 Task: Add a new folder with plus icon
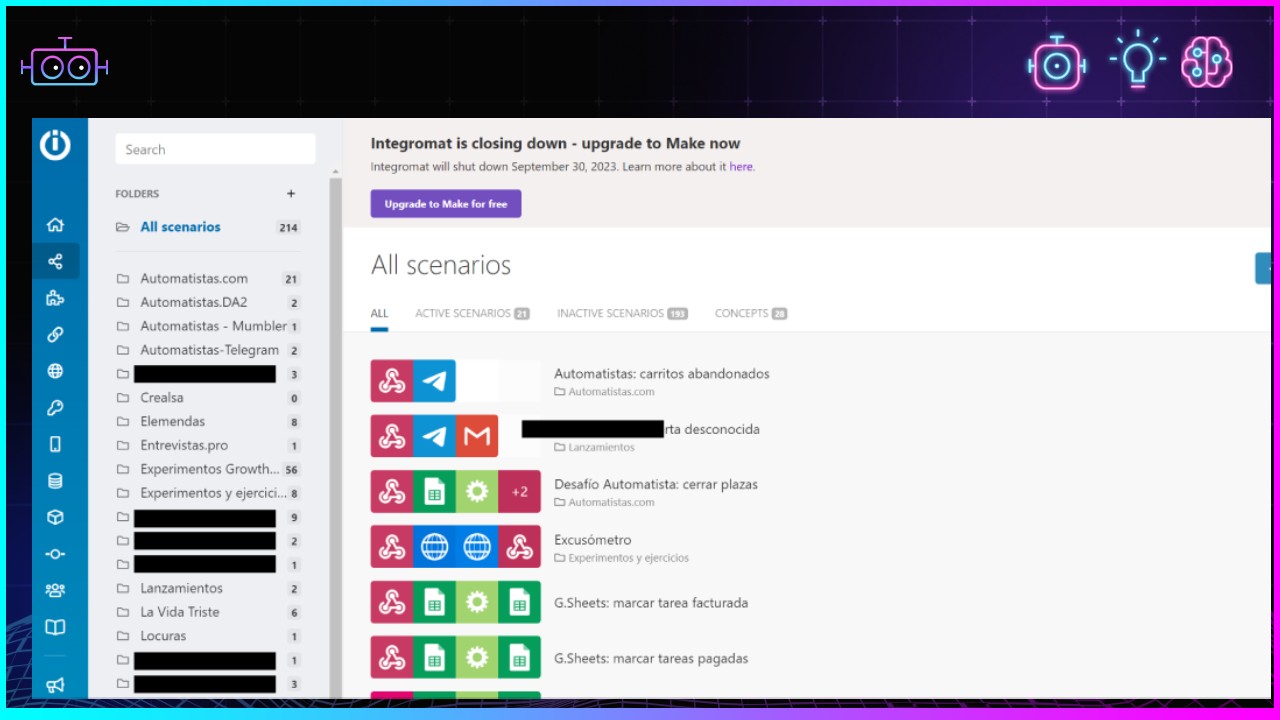[291, 194]
